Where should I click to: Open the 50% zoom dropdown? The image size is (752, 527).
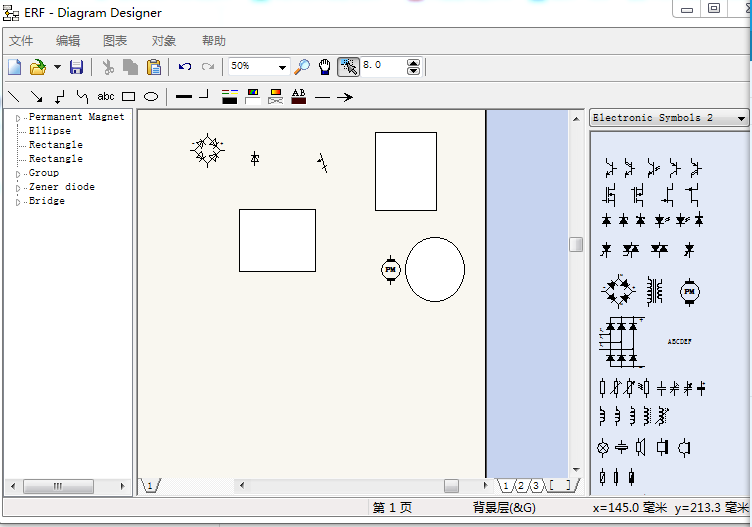tap(282, 67)
